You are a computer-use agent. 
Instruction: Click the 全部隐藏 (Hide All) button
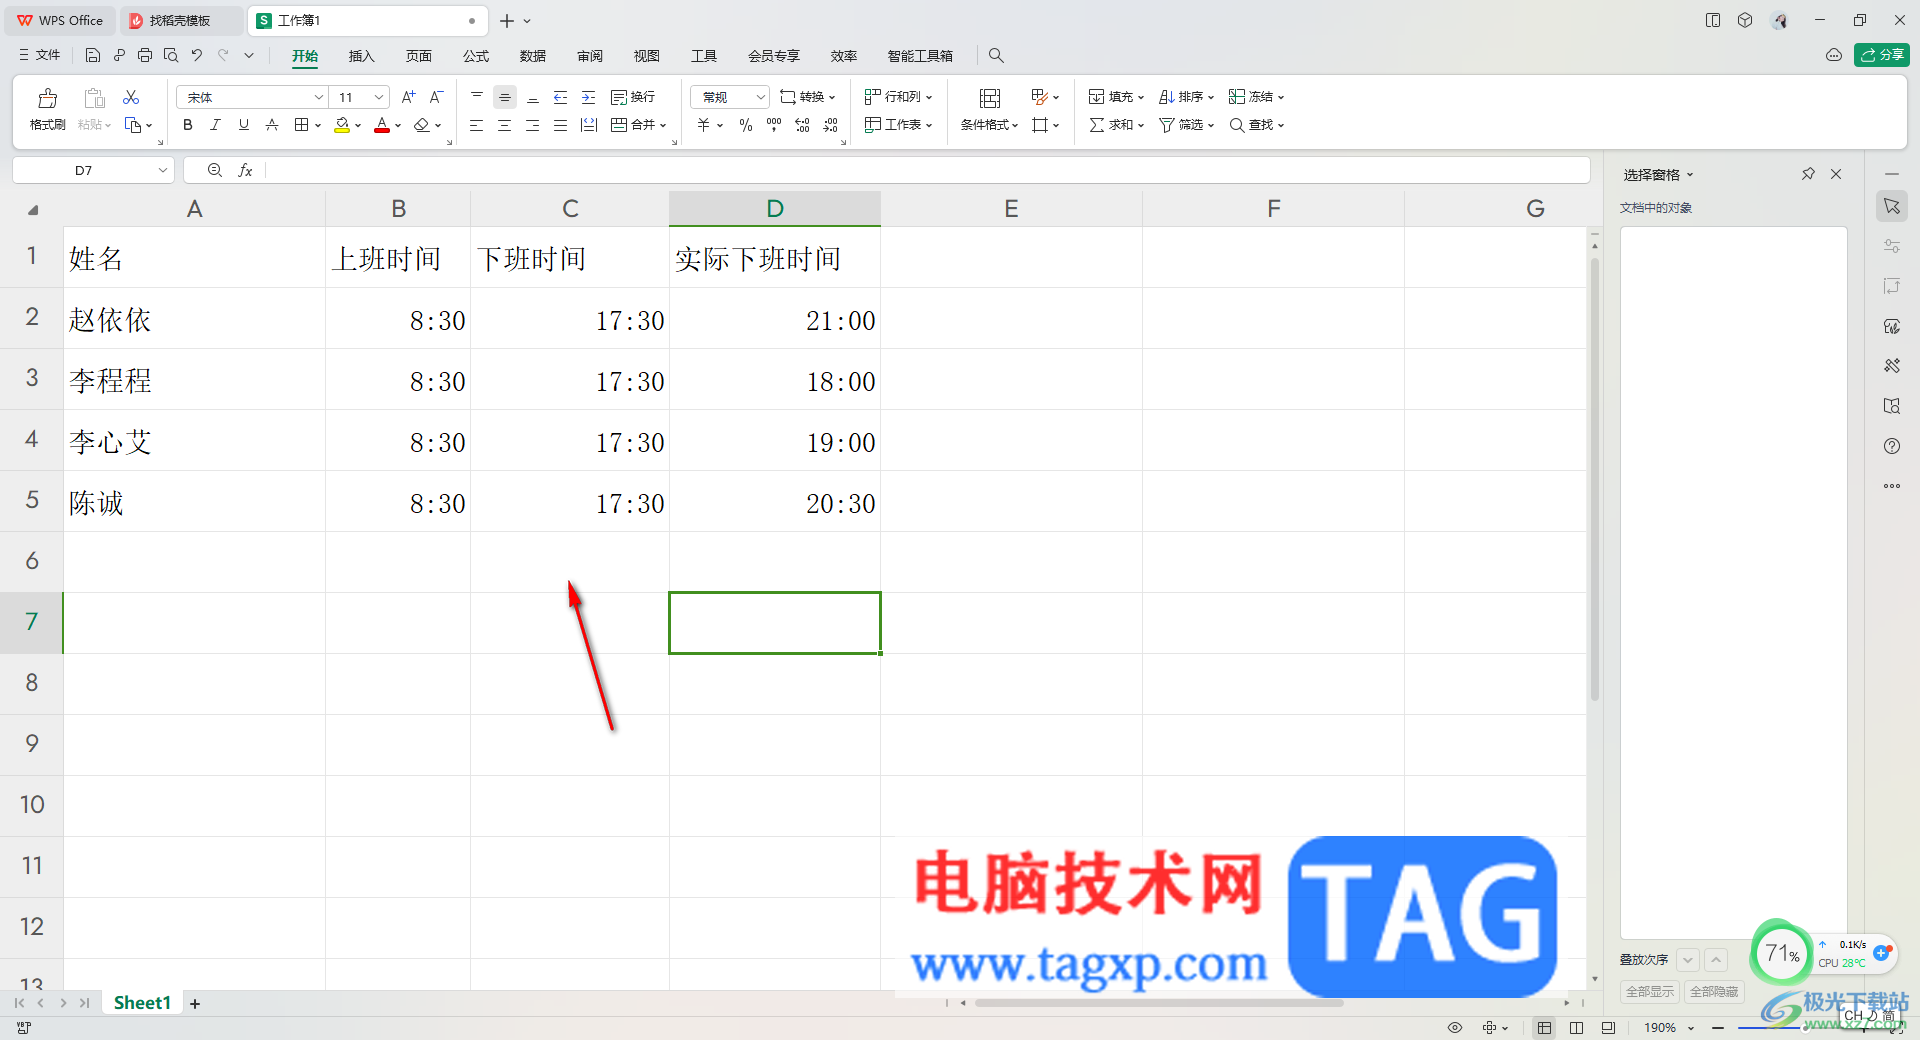tap(1714, 992)
